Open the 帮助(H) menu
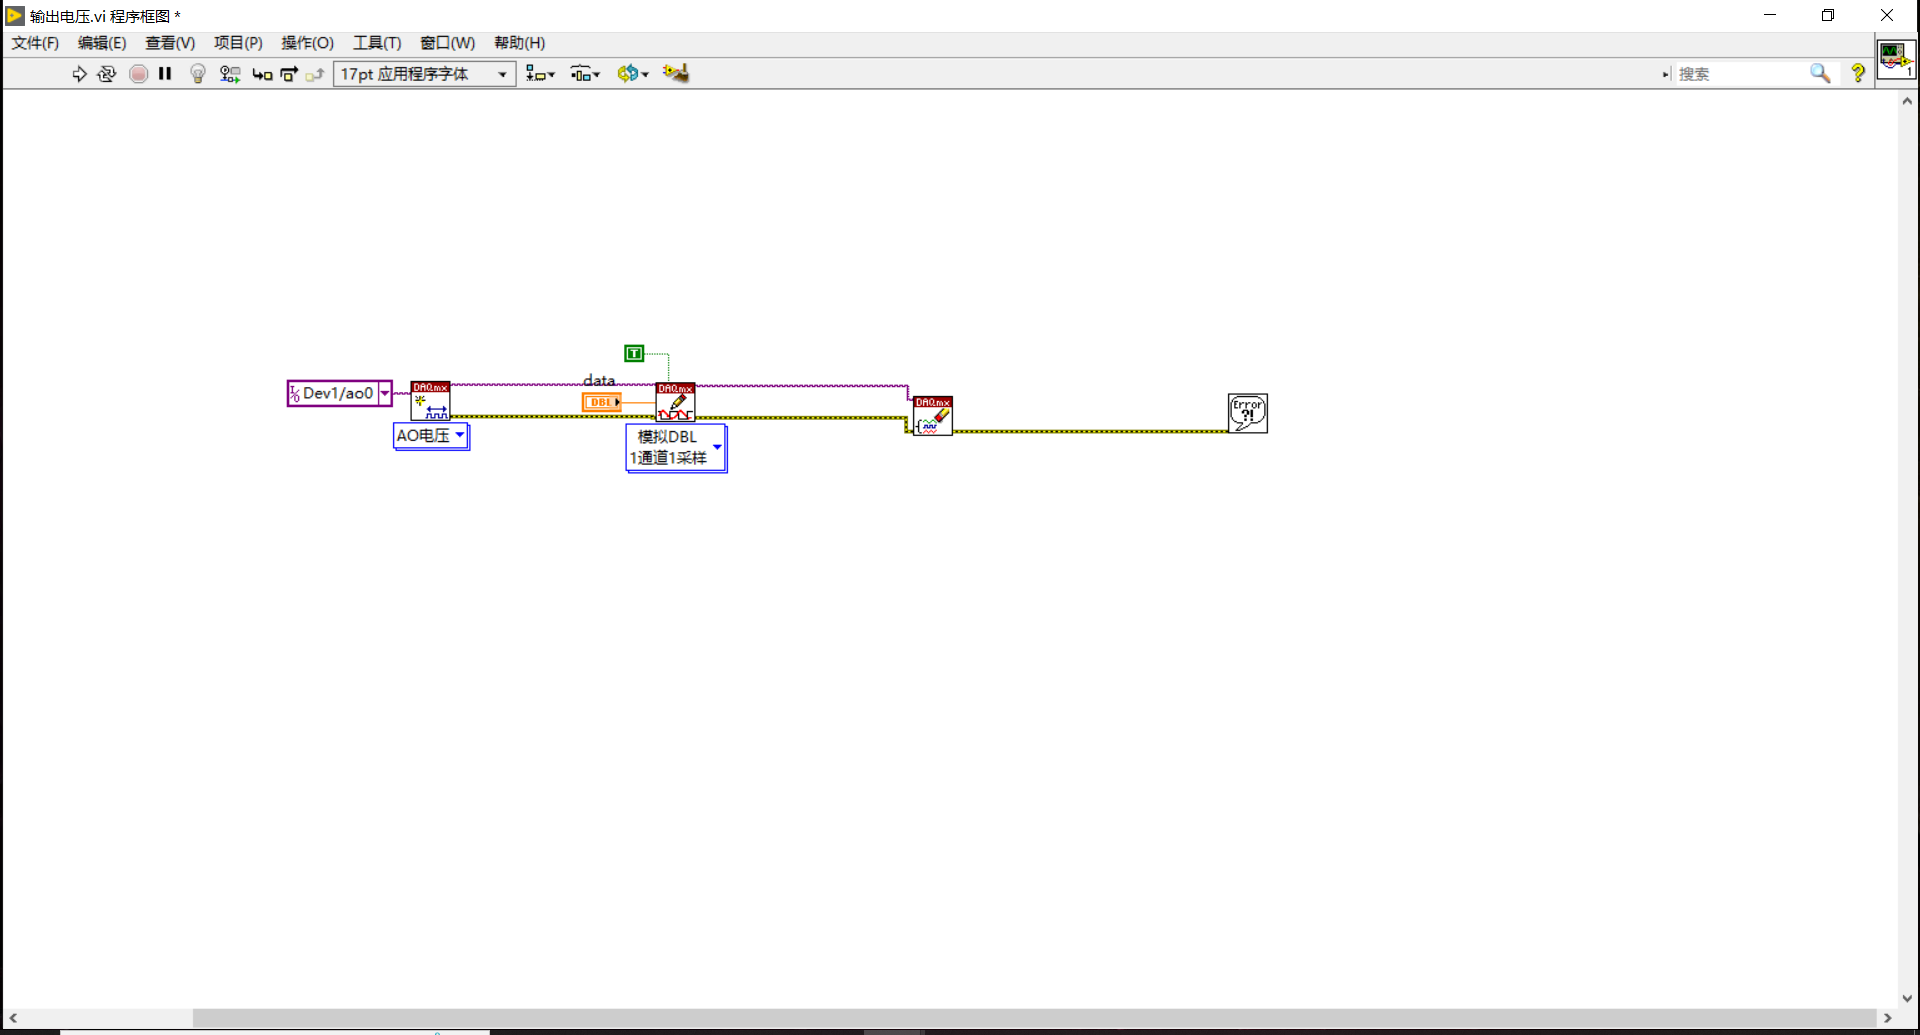1920x1035 pixels. [x=519, y=43]
